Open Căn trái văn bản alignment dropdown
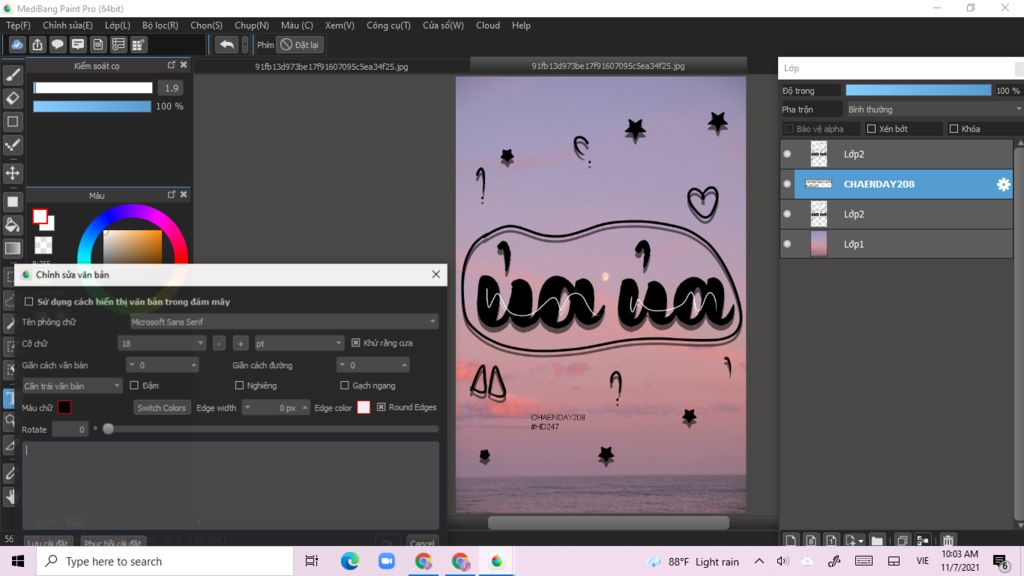Image resolution: width=1024 pixels, height=576 pixels. tap(72, 386)
